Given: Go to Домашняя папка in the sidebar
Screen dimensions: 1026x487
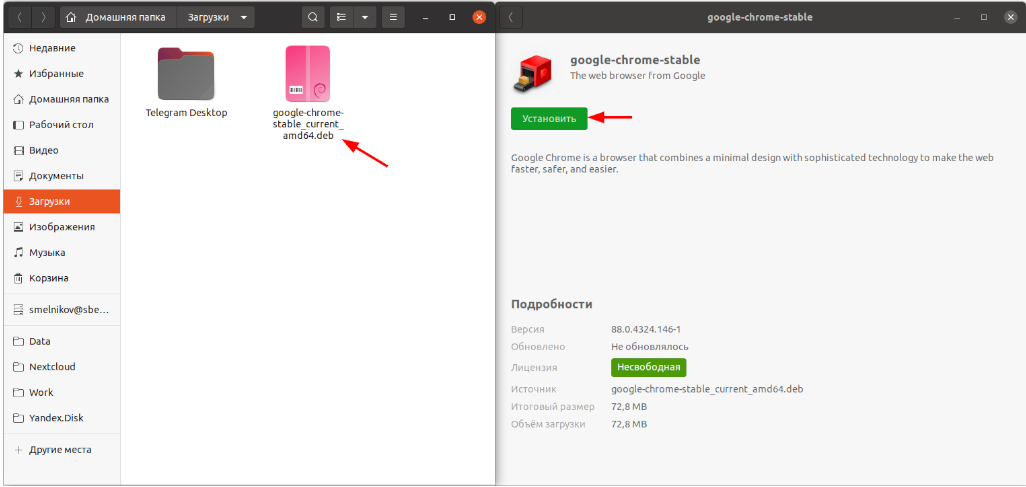Looking at the screenshot, I should (x=62, y=99).
